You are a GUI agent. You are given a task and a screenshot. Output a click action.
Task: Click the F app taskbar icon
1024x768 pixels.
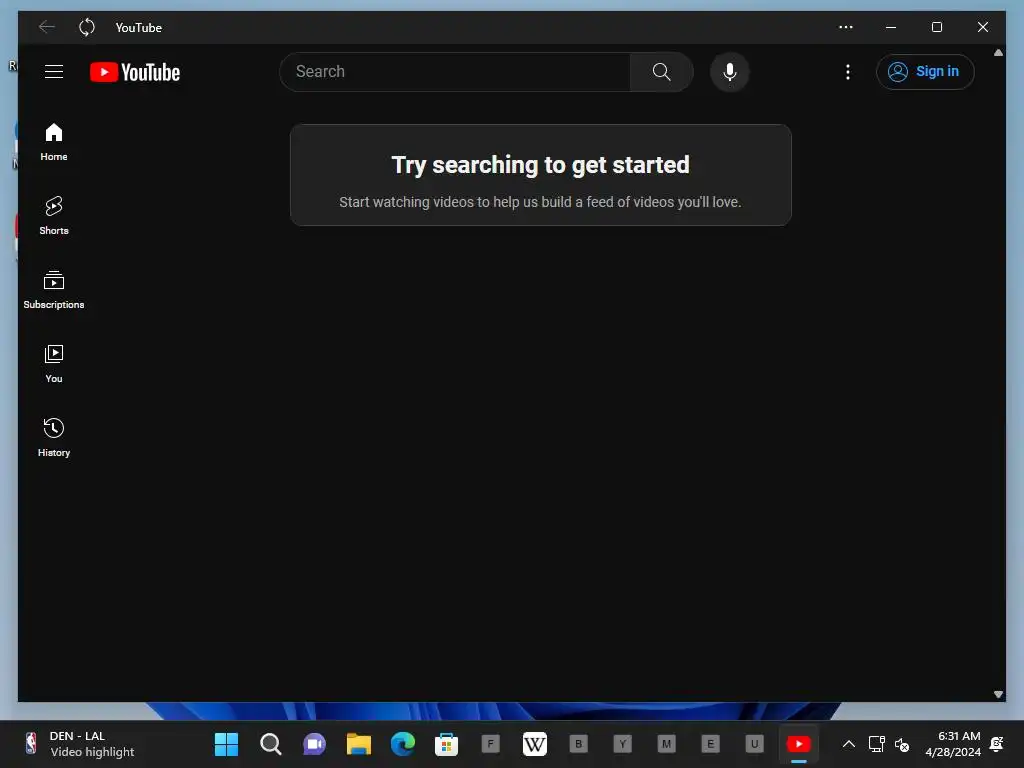click(490, 744)
